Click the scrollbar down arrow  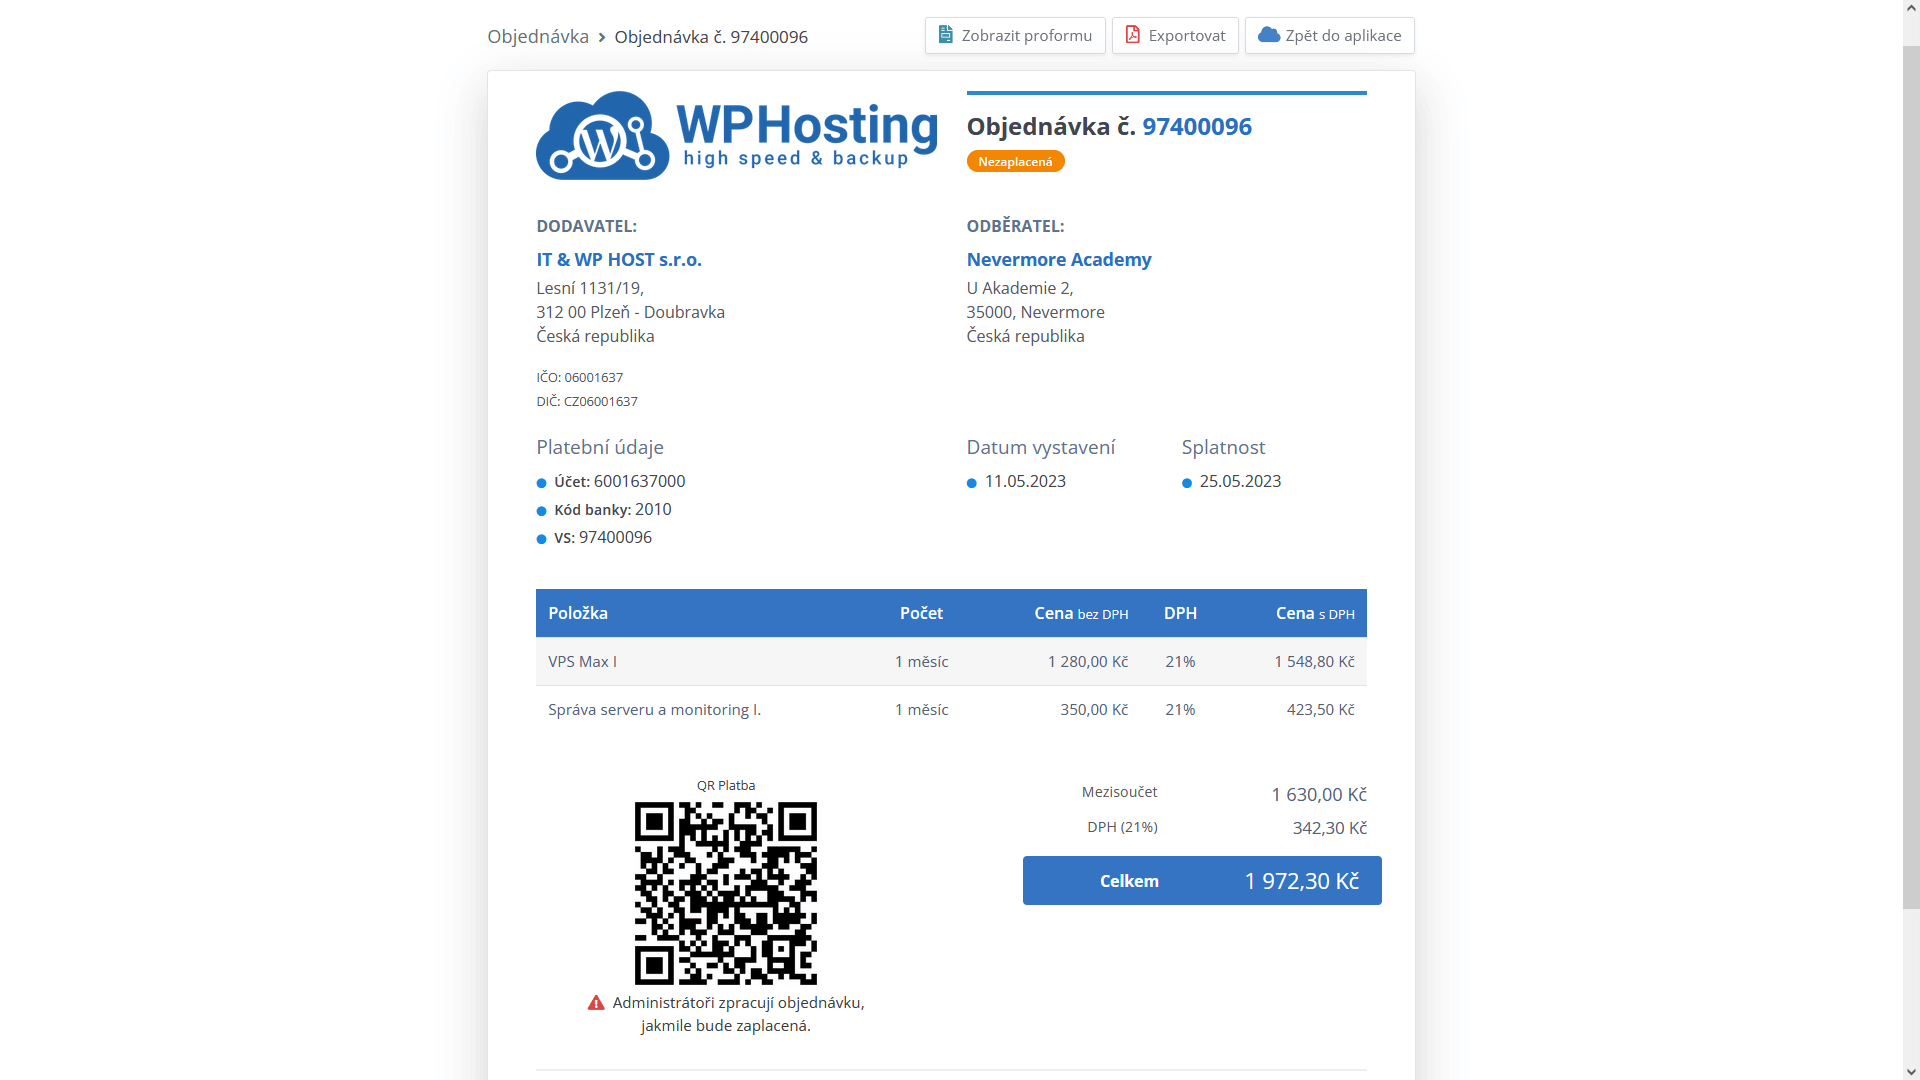coord(1911,1071)
